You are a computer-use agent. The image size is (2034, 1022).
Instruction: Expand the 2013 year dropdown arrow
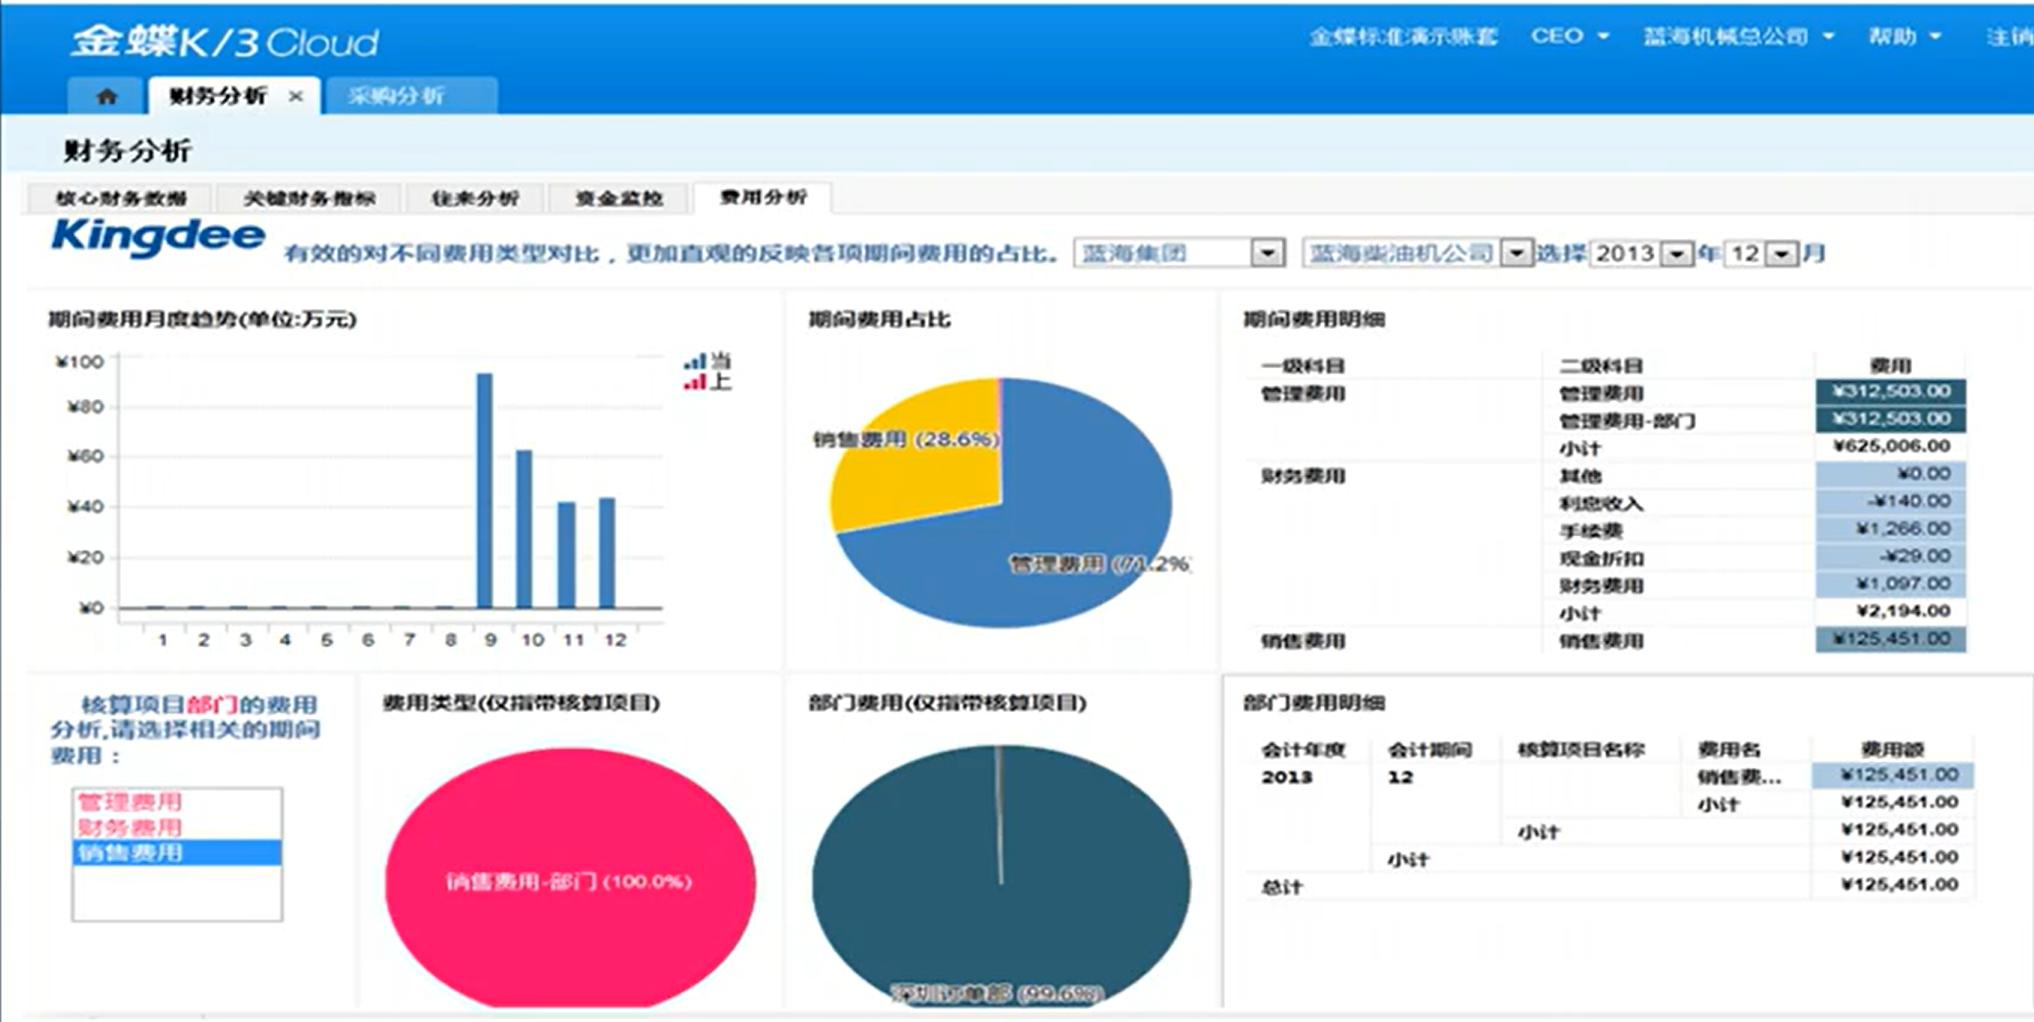1675,254
